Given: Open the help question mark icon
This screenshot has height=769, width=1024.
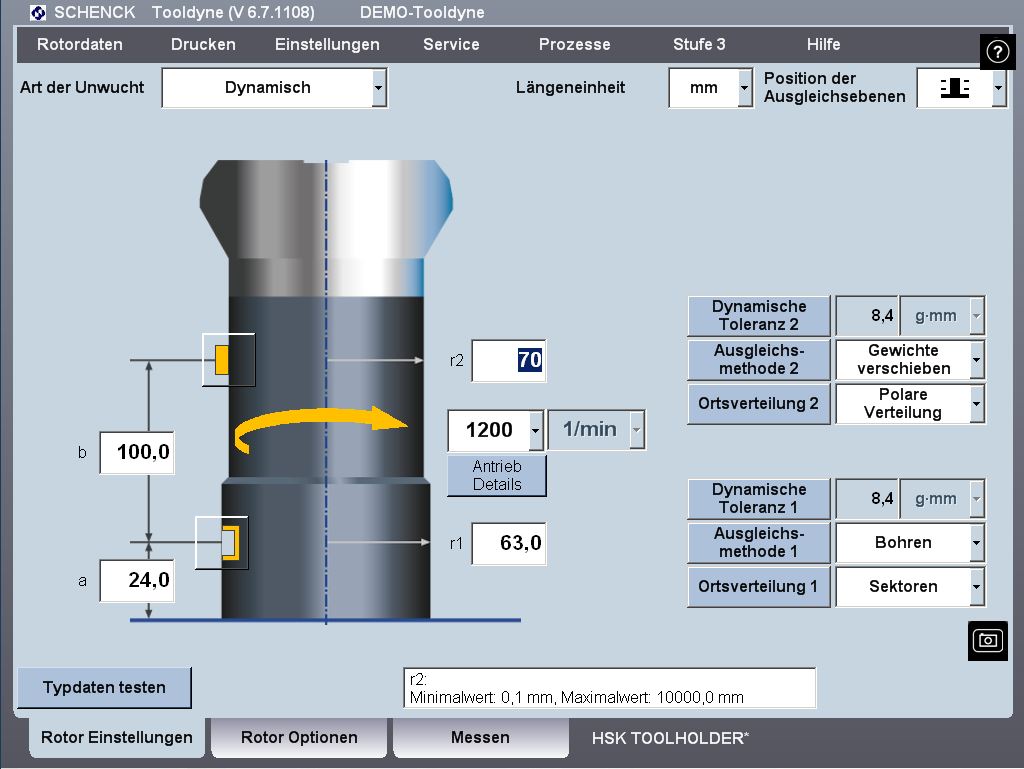Looking at the screenshot, I should [x=997, y=51].
